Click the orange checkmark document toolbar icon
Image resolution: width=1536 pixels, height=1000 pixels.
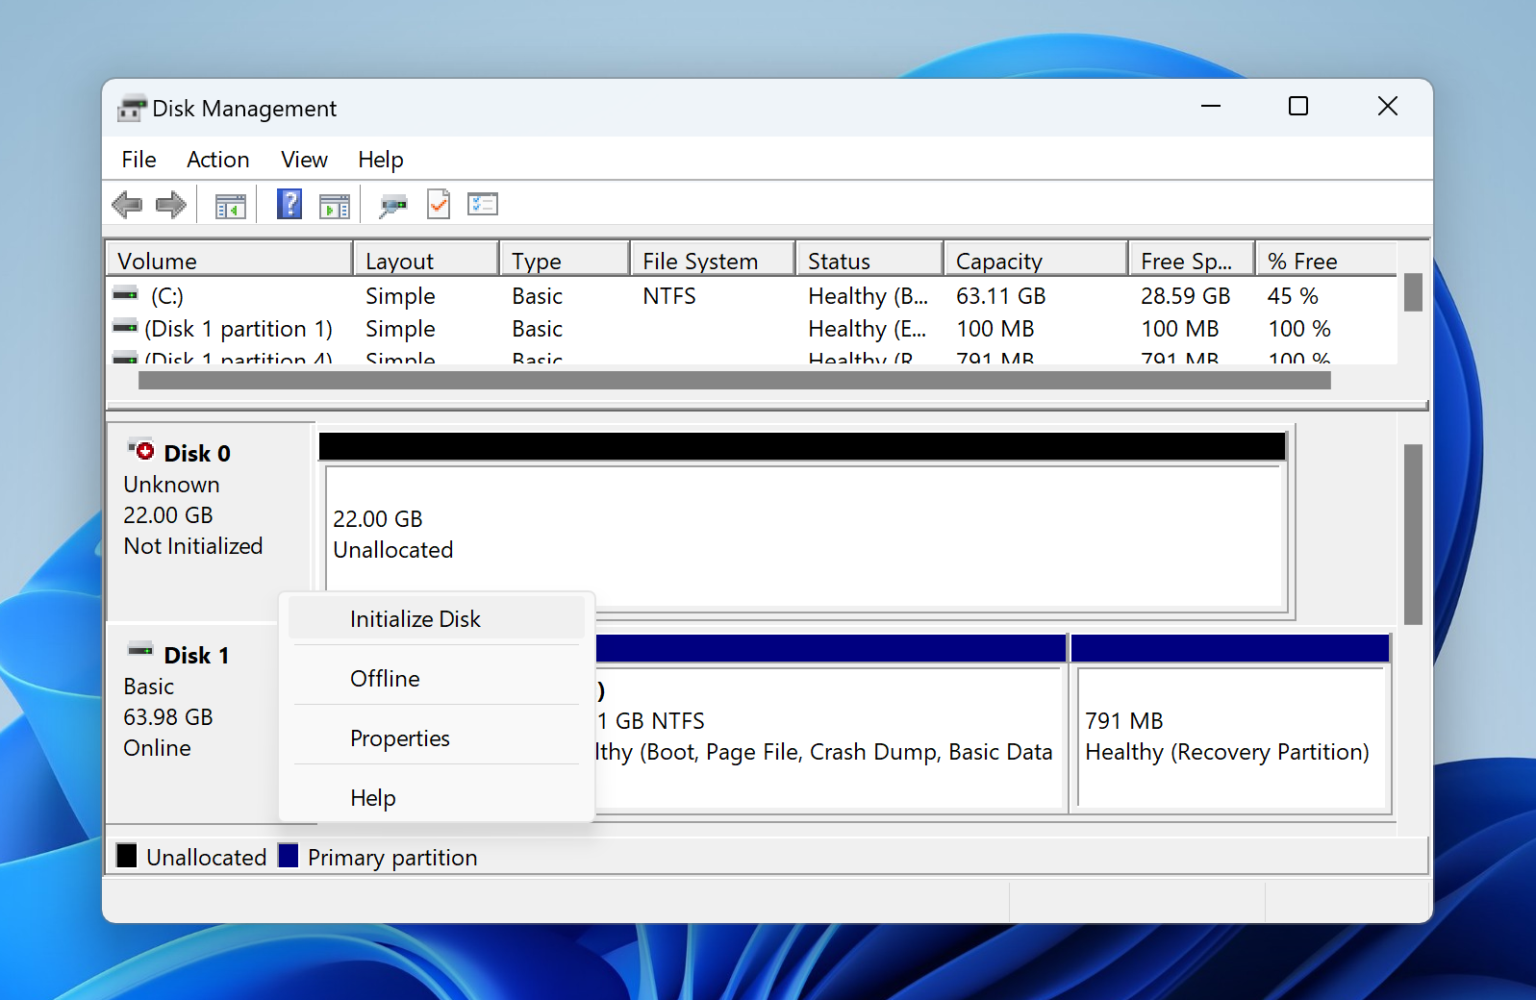[438, 204]
